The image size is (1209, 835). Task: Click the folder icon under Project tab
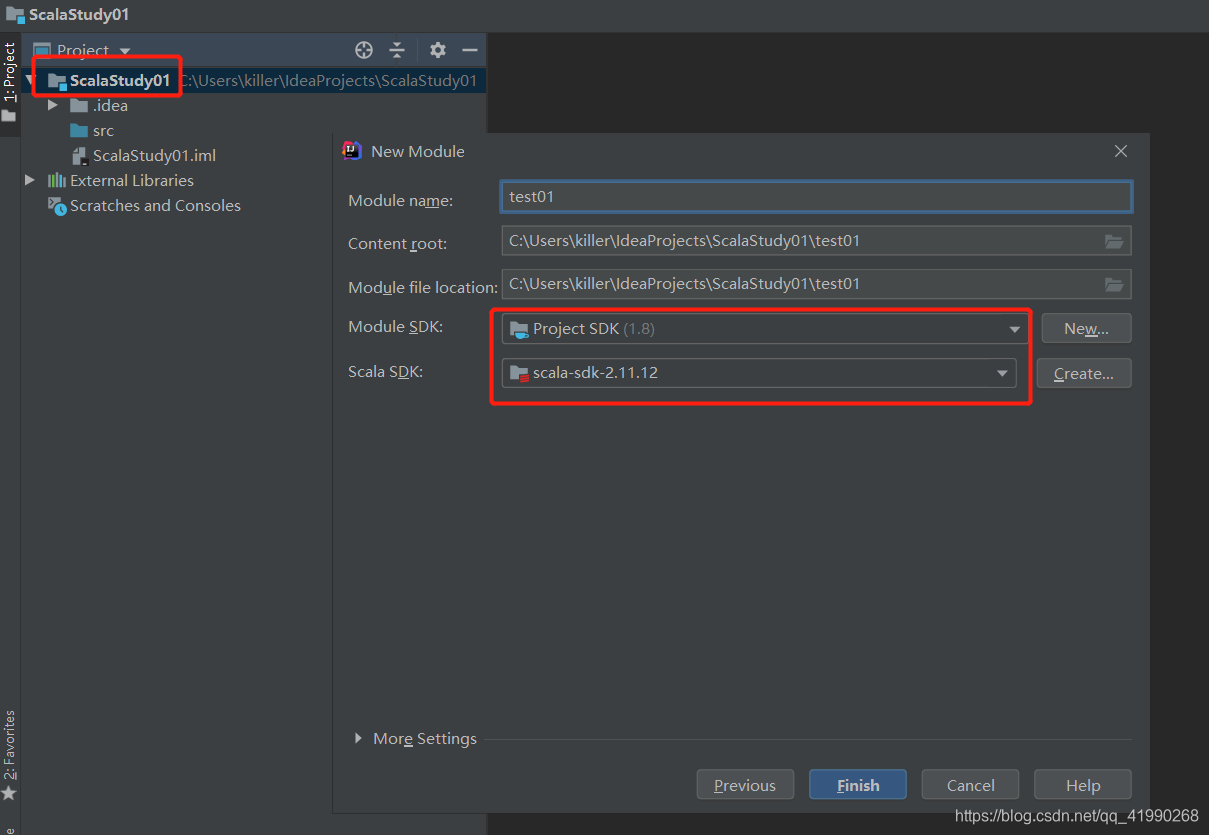[9, 116]
